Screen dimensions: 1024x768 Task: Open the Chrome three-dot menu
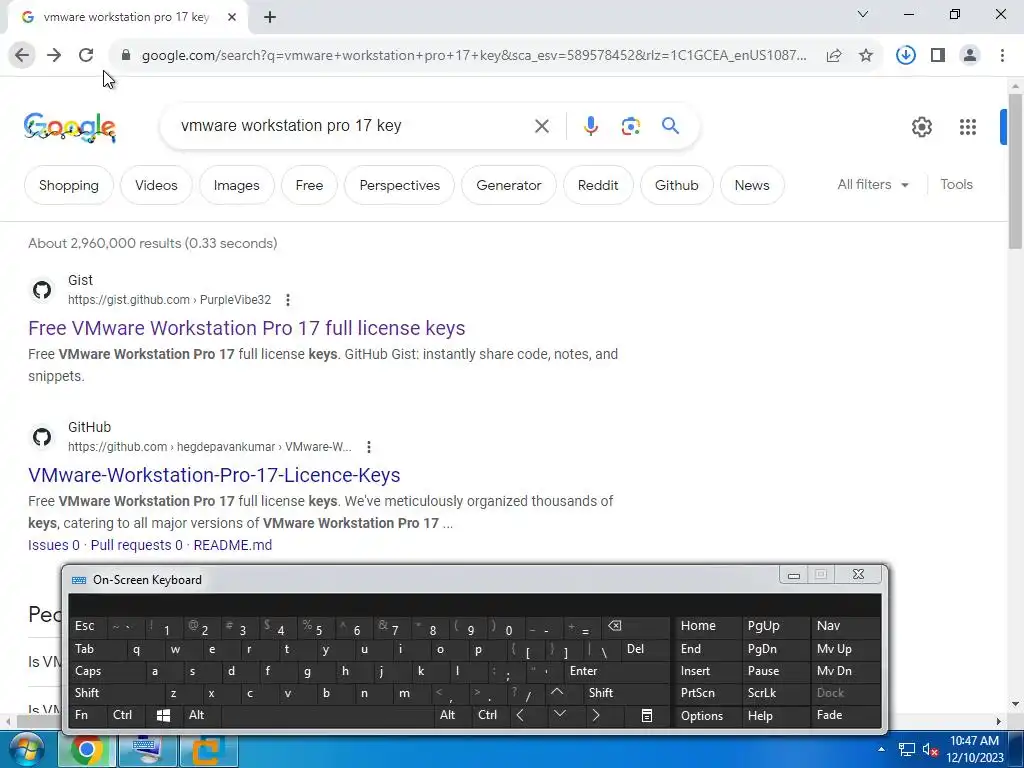1002,56
